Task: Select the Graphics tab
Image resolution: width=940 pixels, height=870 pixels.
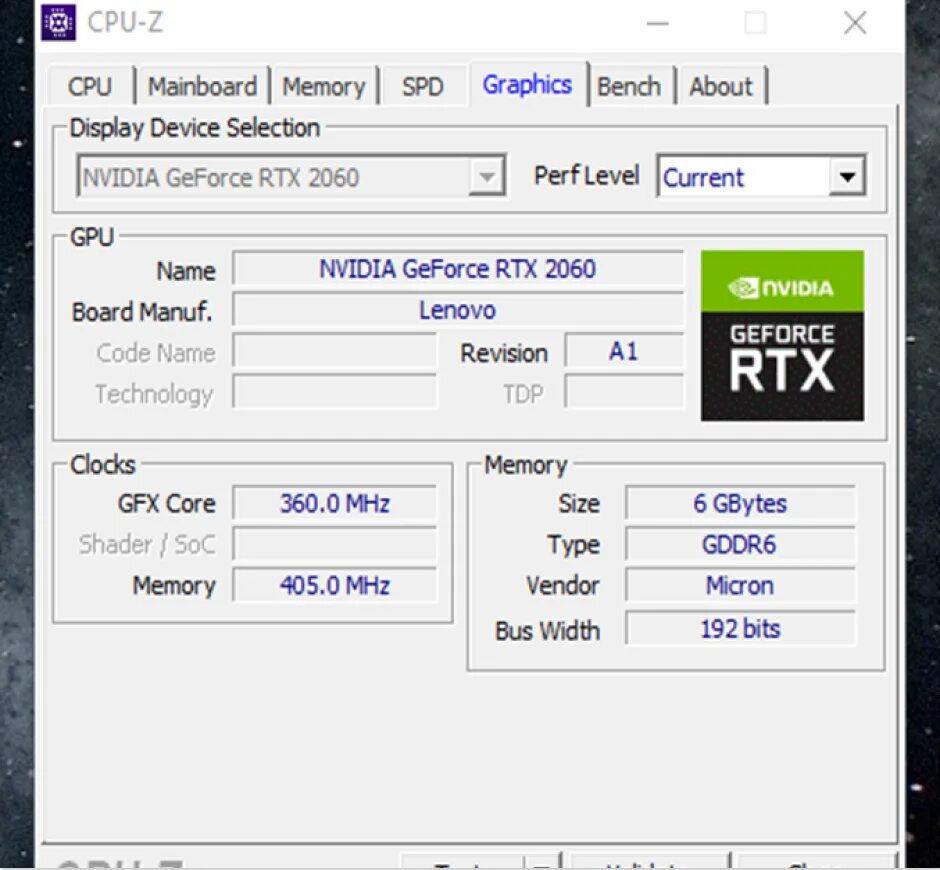Action: point(527,85)
